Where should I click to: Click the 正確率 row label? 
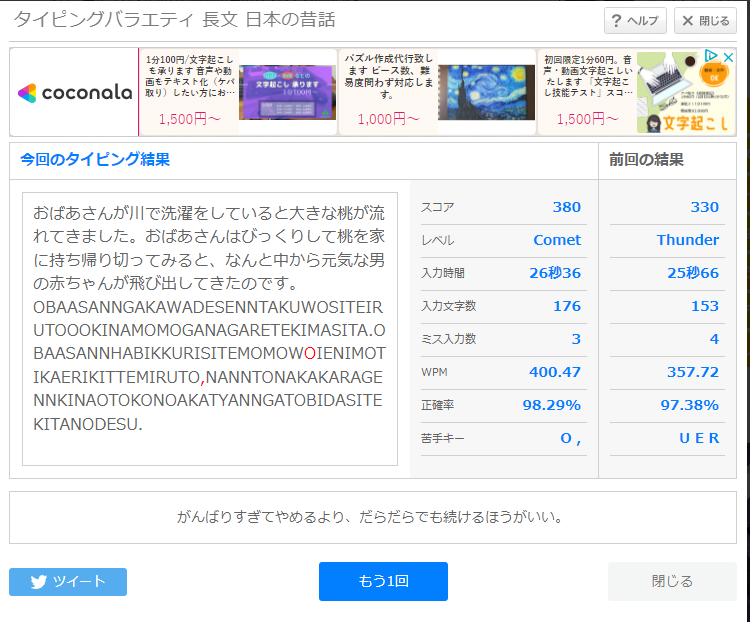pyautogui.click(x=437, y=405)
